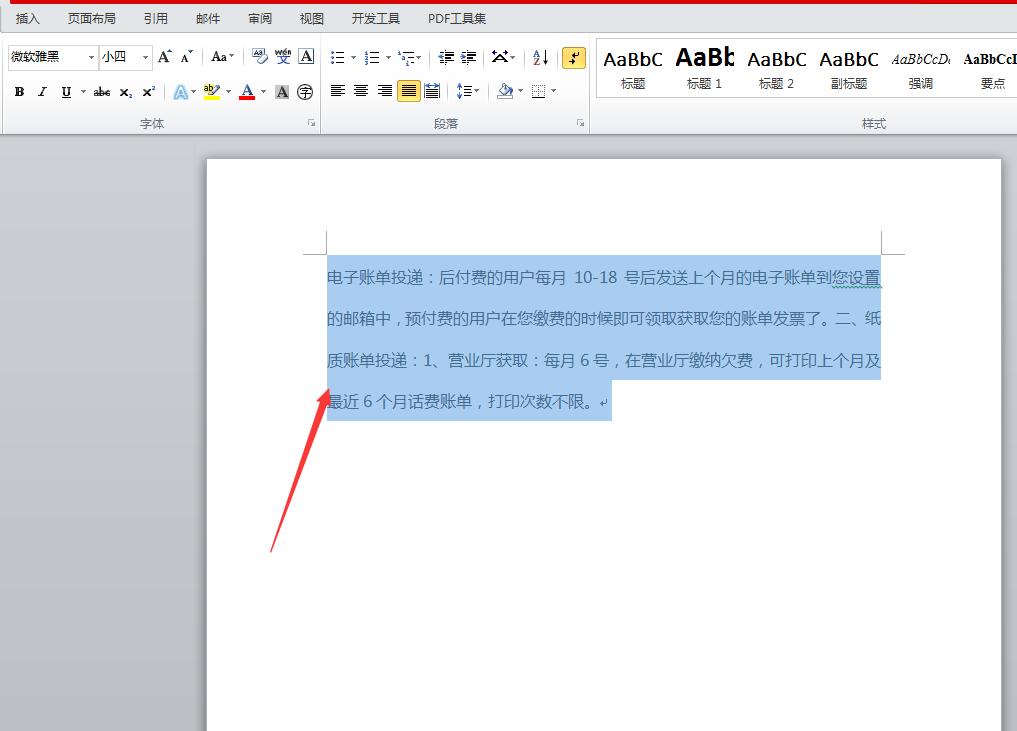Open the Phonetic Guide (拼音指南) tool
The width and height of the screenshot is (1017, 731).
pos(283,56)
